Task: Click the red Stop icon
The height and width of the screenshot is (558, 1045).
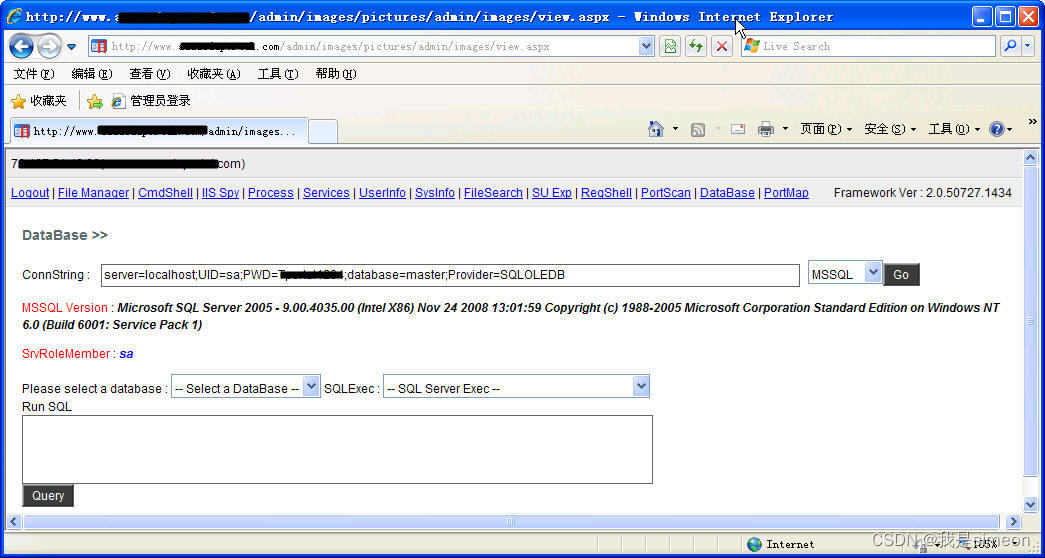Action: point(721,46)
